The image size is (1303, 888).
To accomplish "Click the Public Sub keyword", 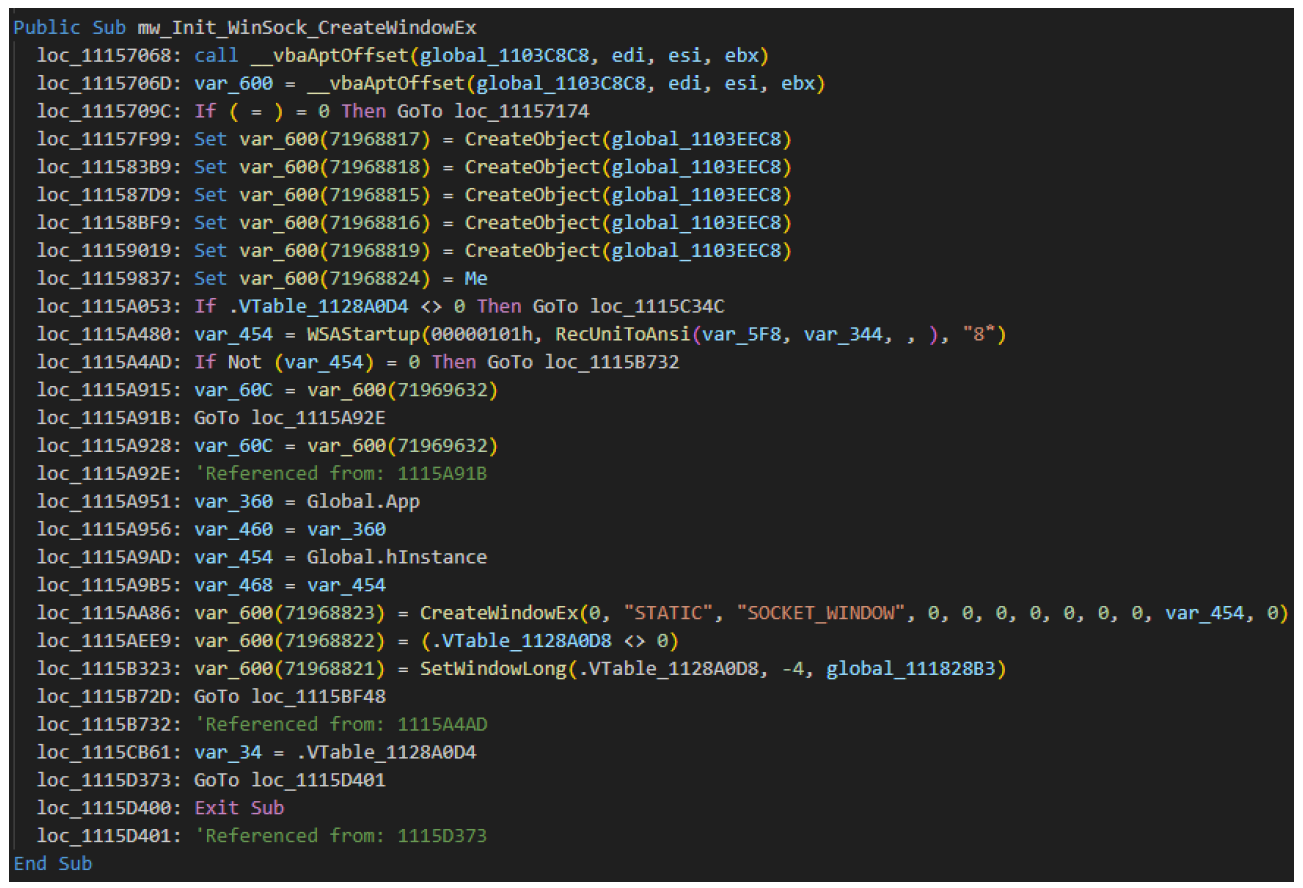I will pos(70,26).
